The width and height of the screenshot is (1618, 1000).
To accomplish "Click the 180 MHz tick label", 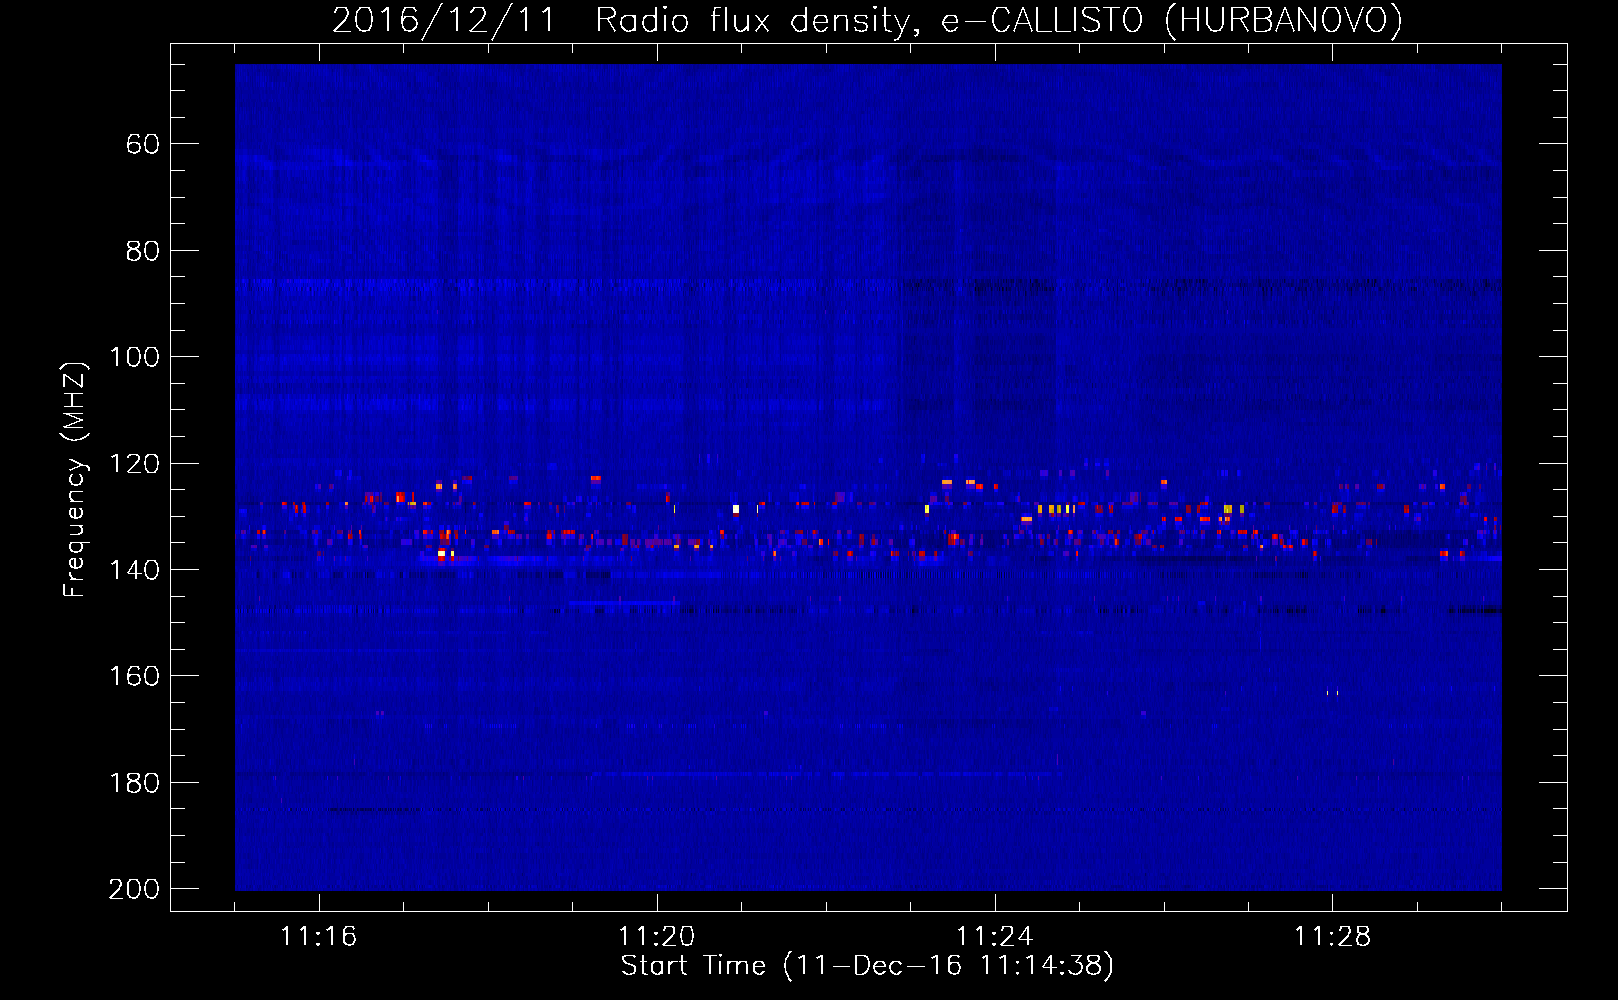I will 134,783.
